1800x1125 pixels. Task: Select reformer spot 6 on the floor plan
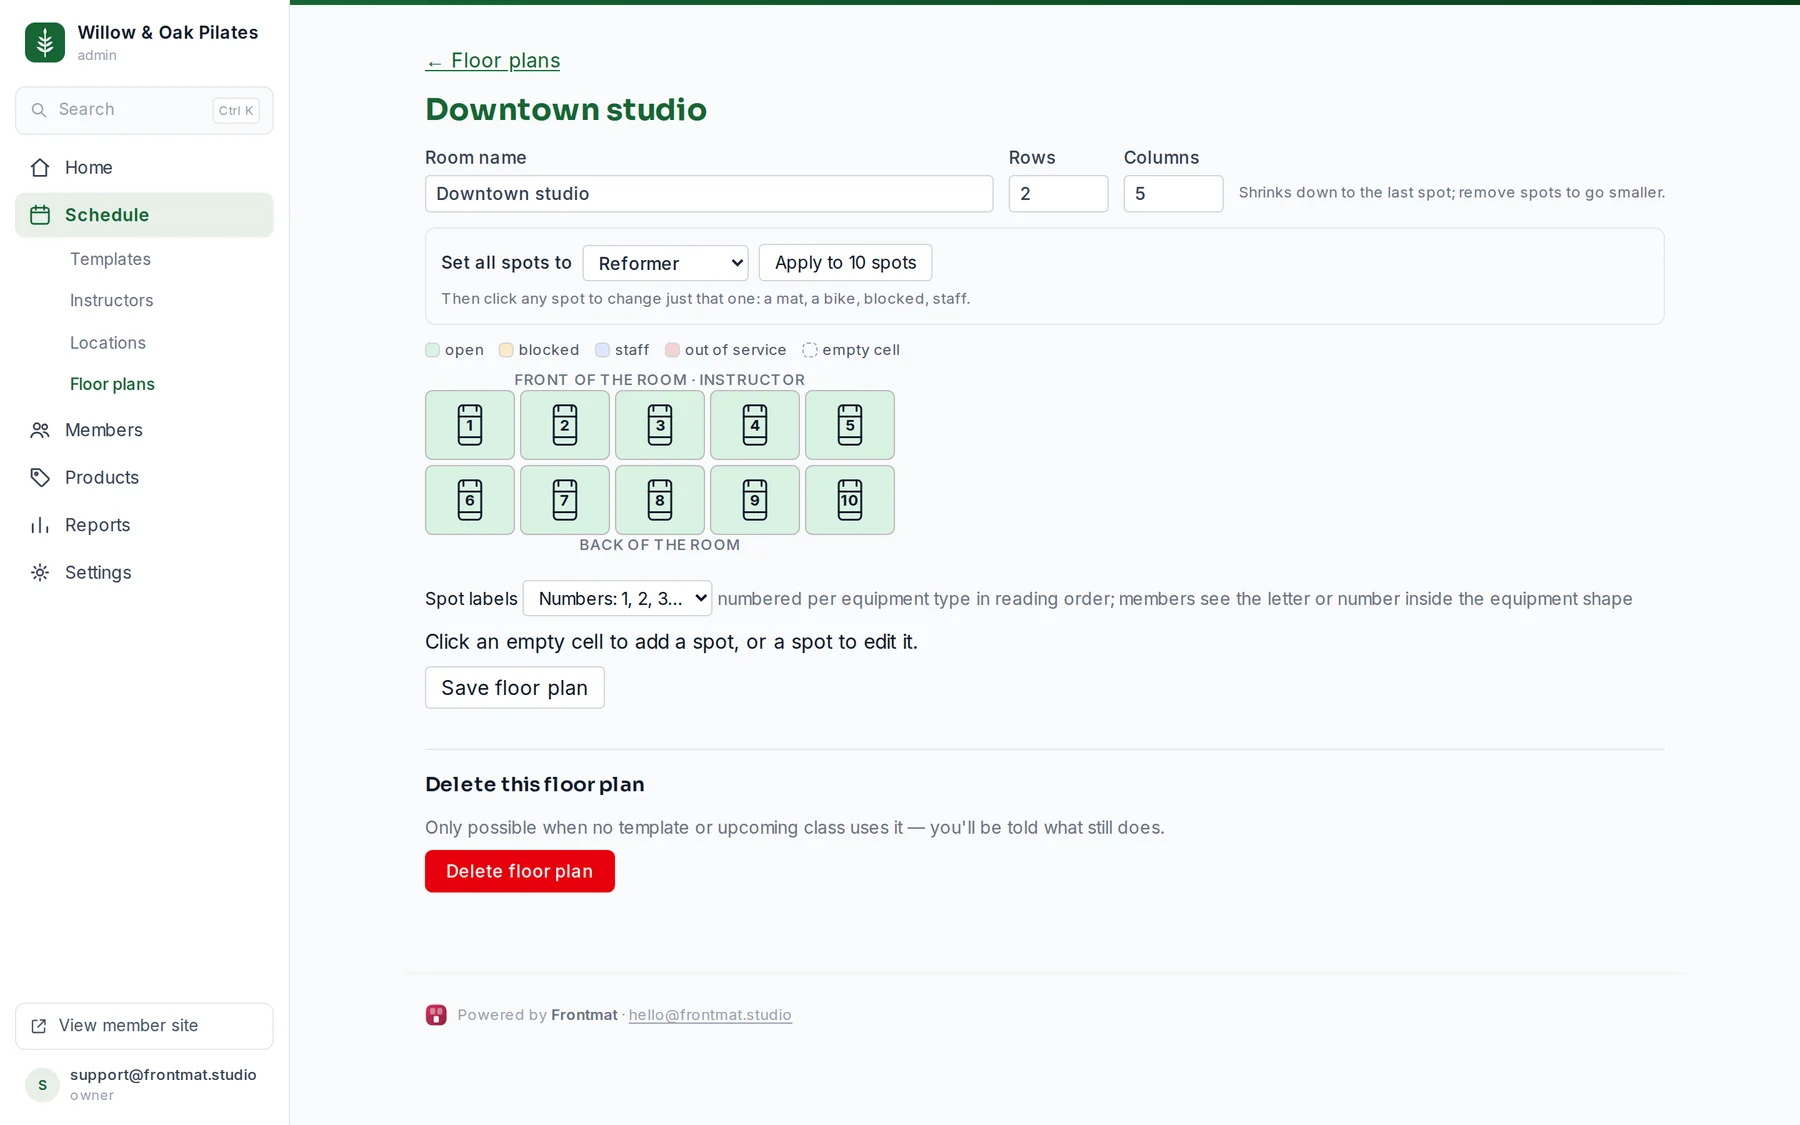(x=470, y=500)
